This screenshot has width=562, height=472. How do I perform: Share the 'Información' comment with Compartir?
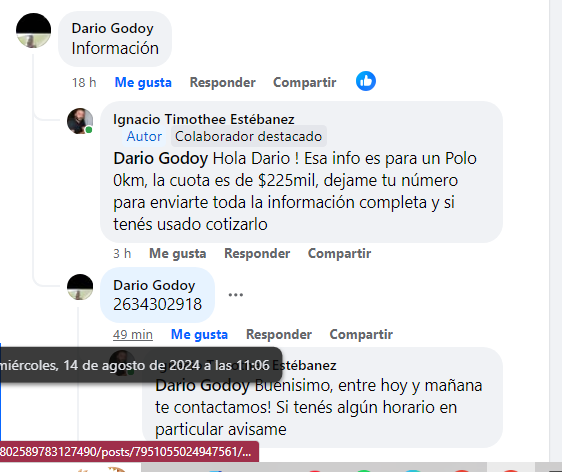(305, 82)
